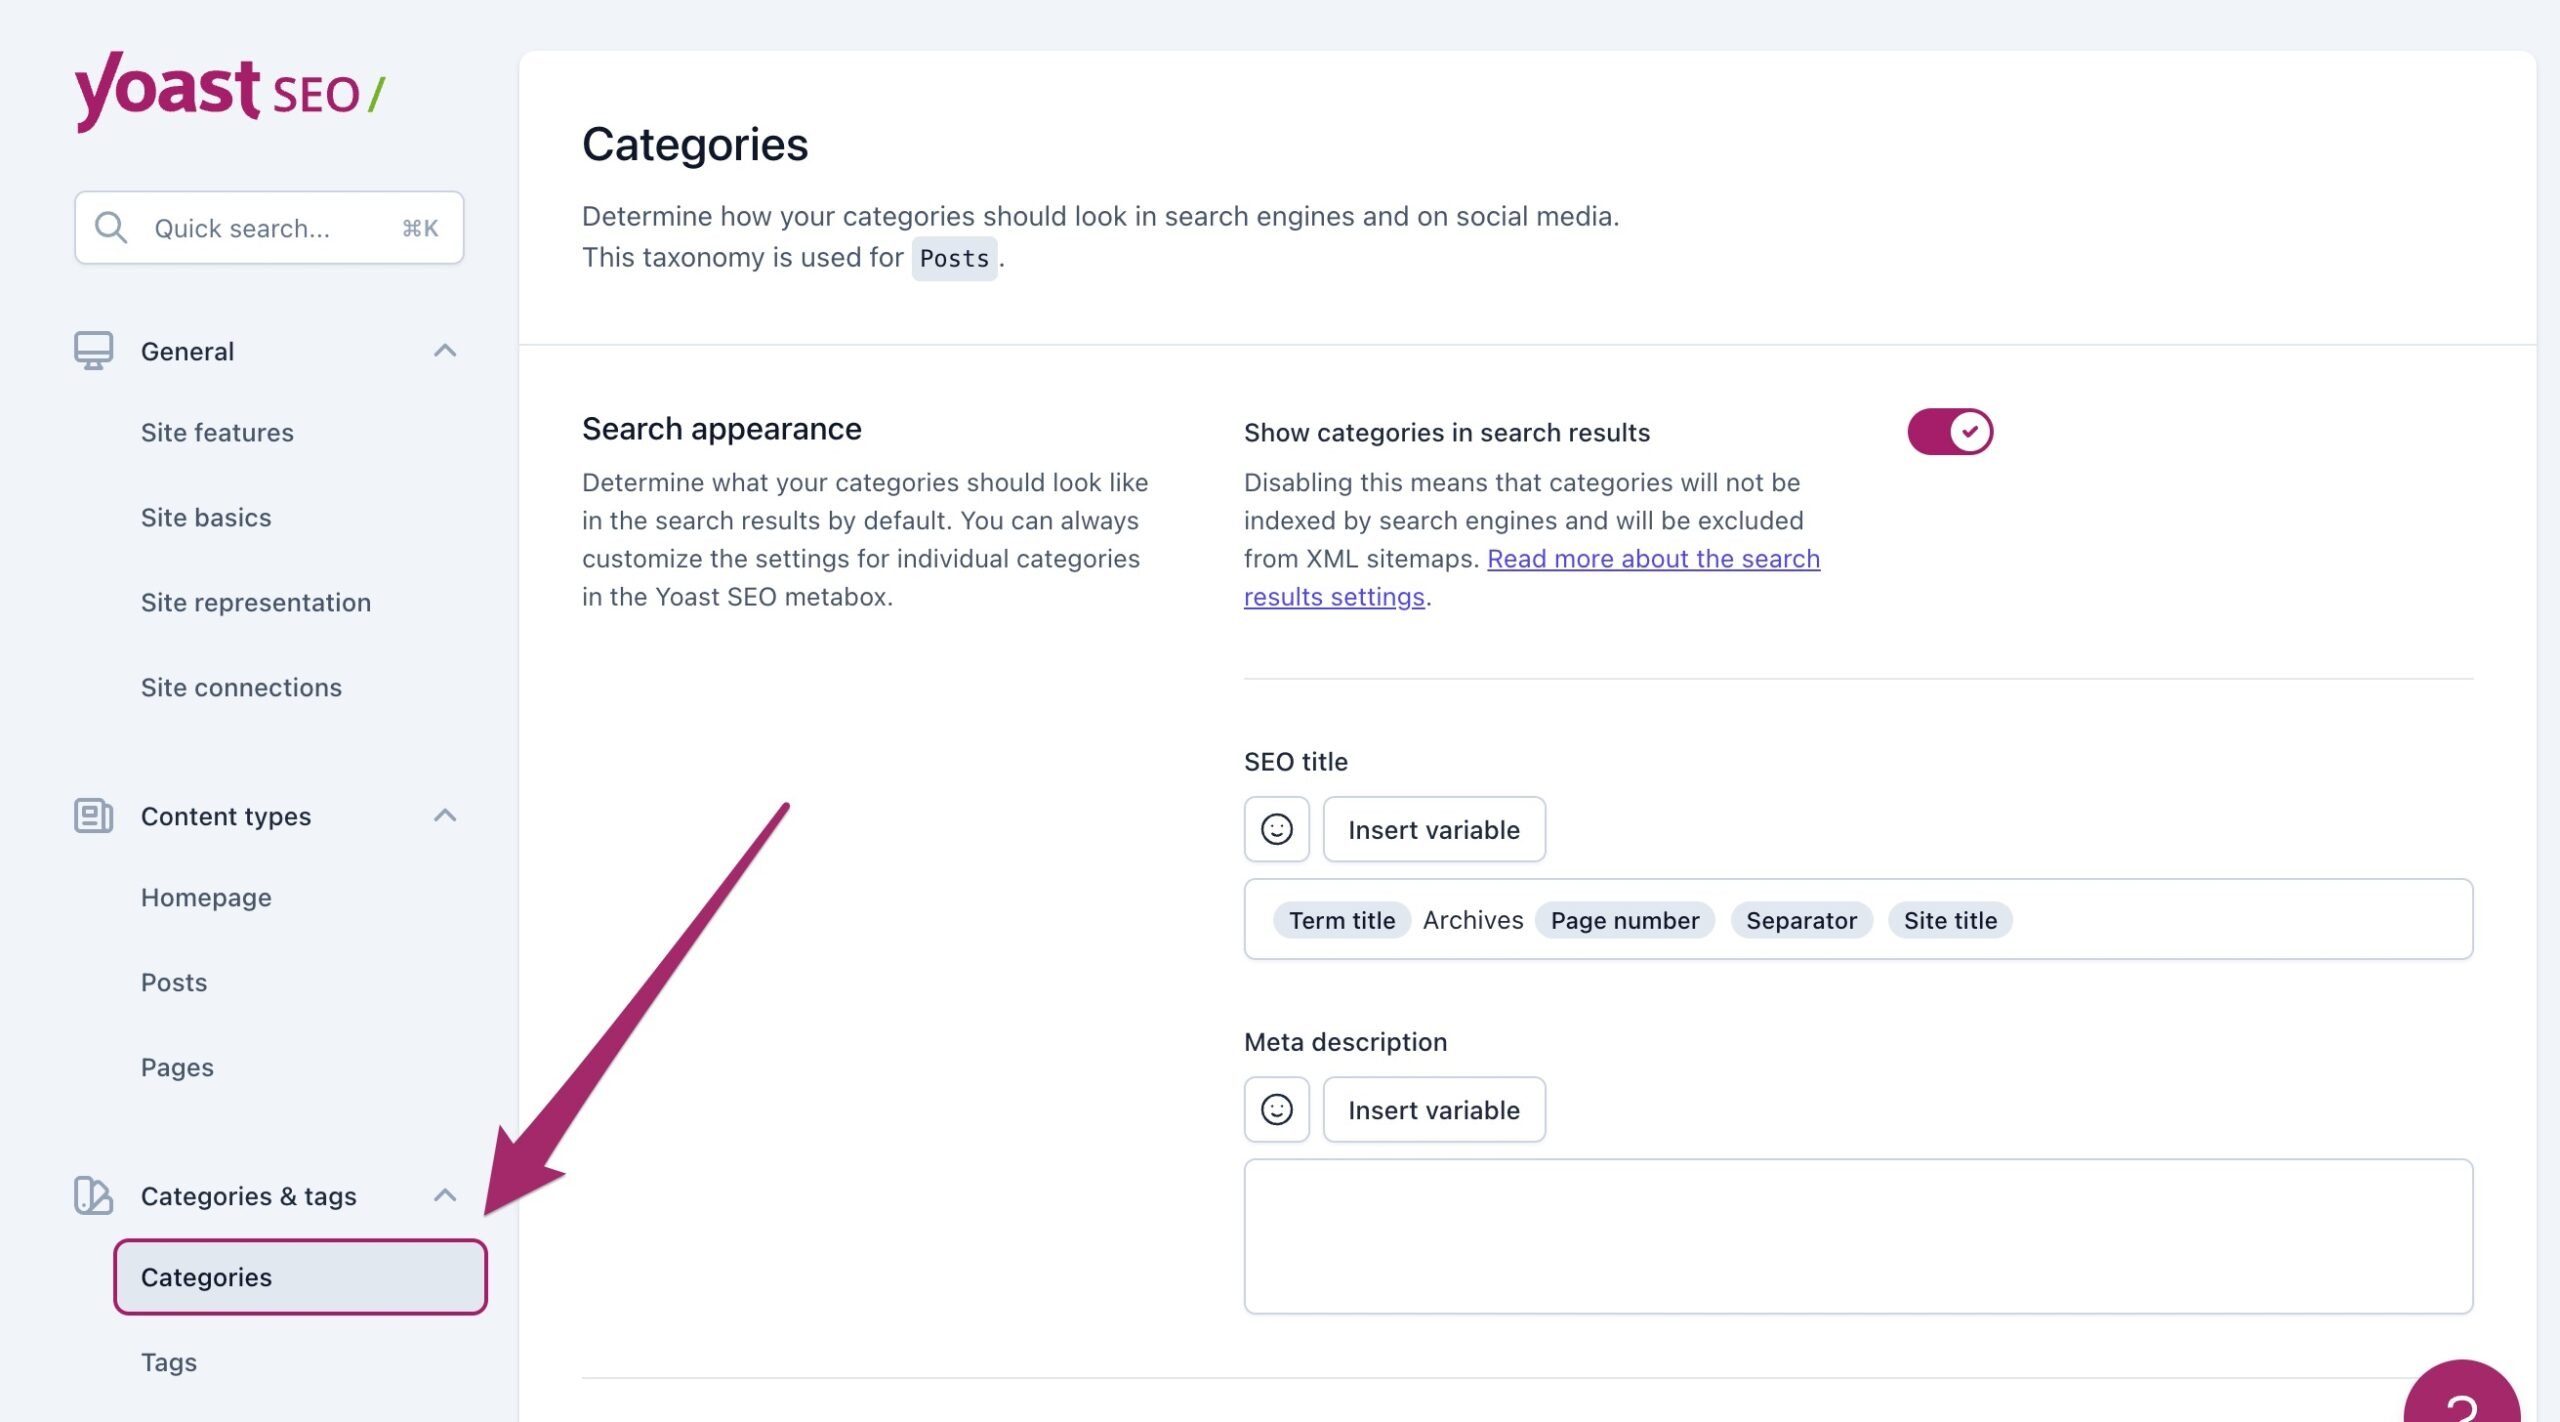Viewport: 2560px width, 1422px height.
Task: Select the Term title variable pill
Action: click(x=1341, y=919)
